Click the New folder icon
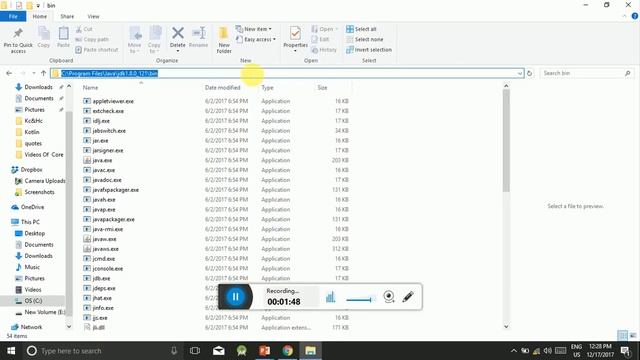This screenshot has height=360, width=640. pyautogui.click(x=224, y=33)
